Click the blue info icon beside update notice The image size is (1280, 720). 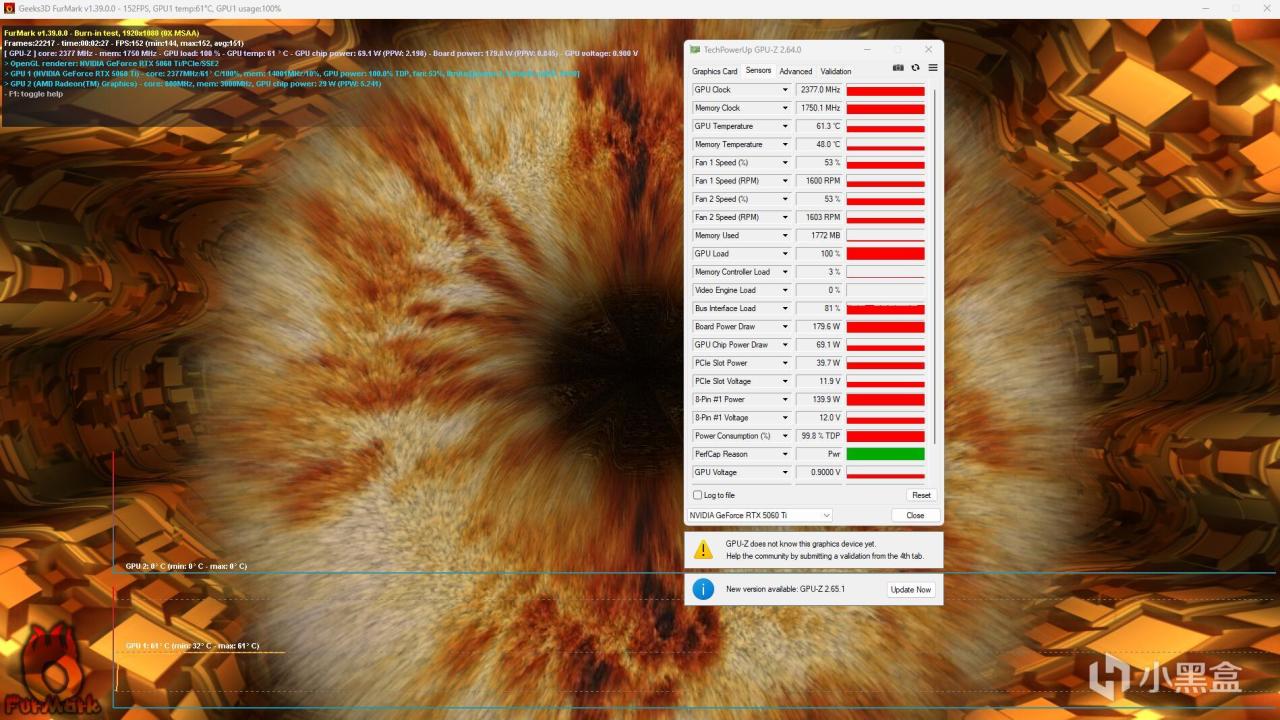[704, 589]
